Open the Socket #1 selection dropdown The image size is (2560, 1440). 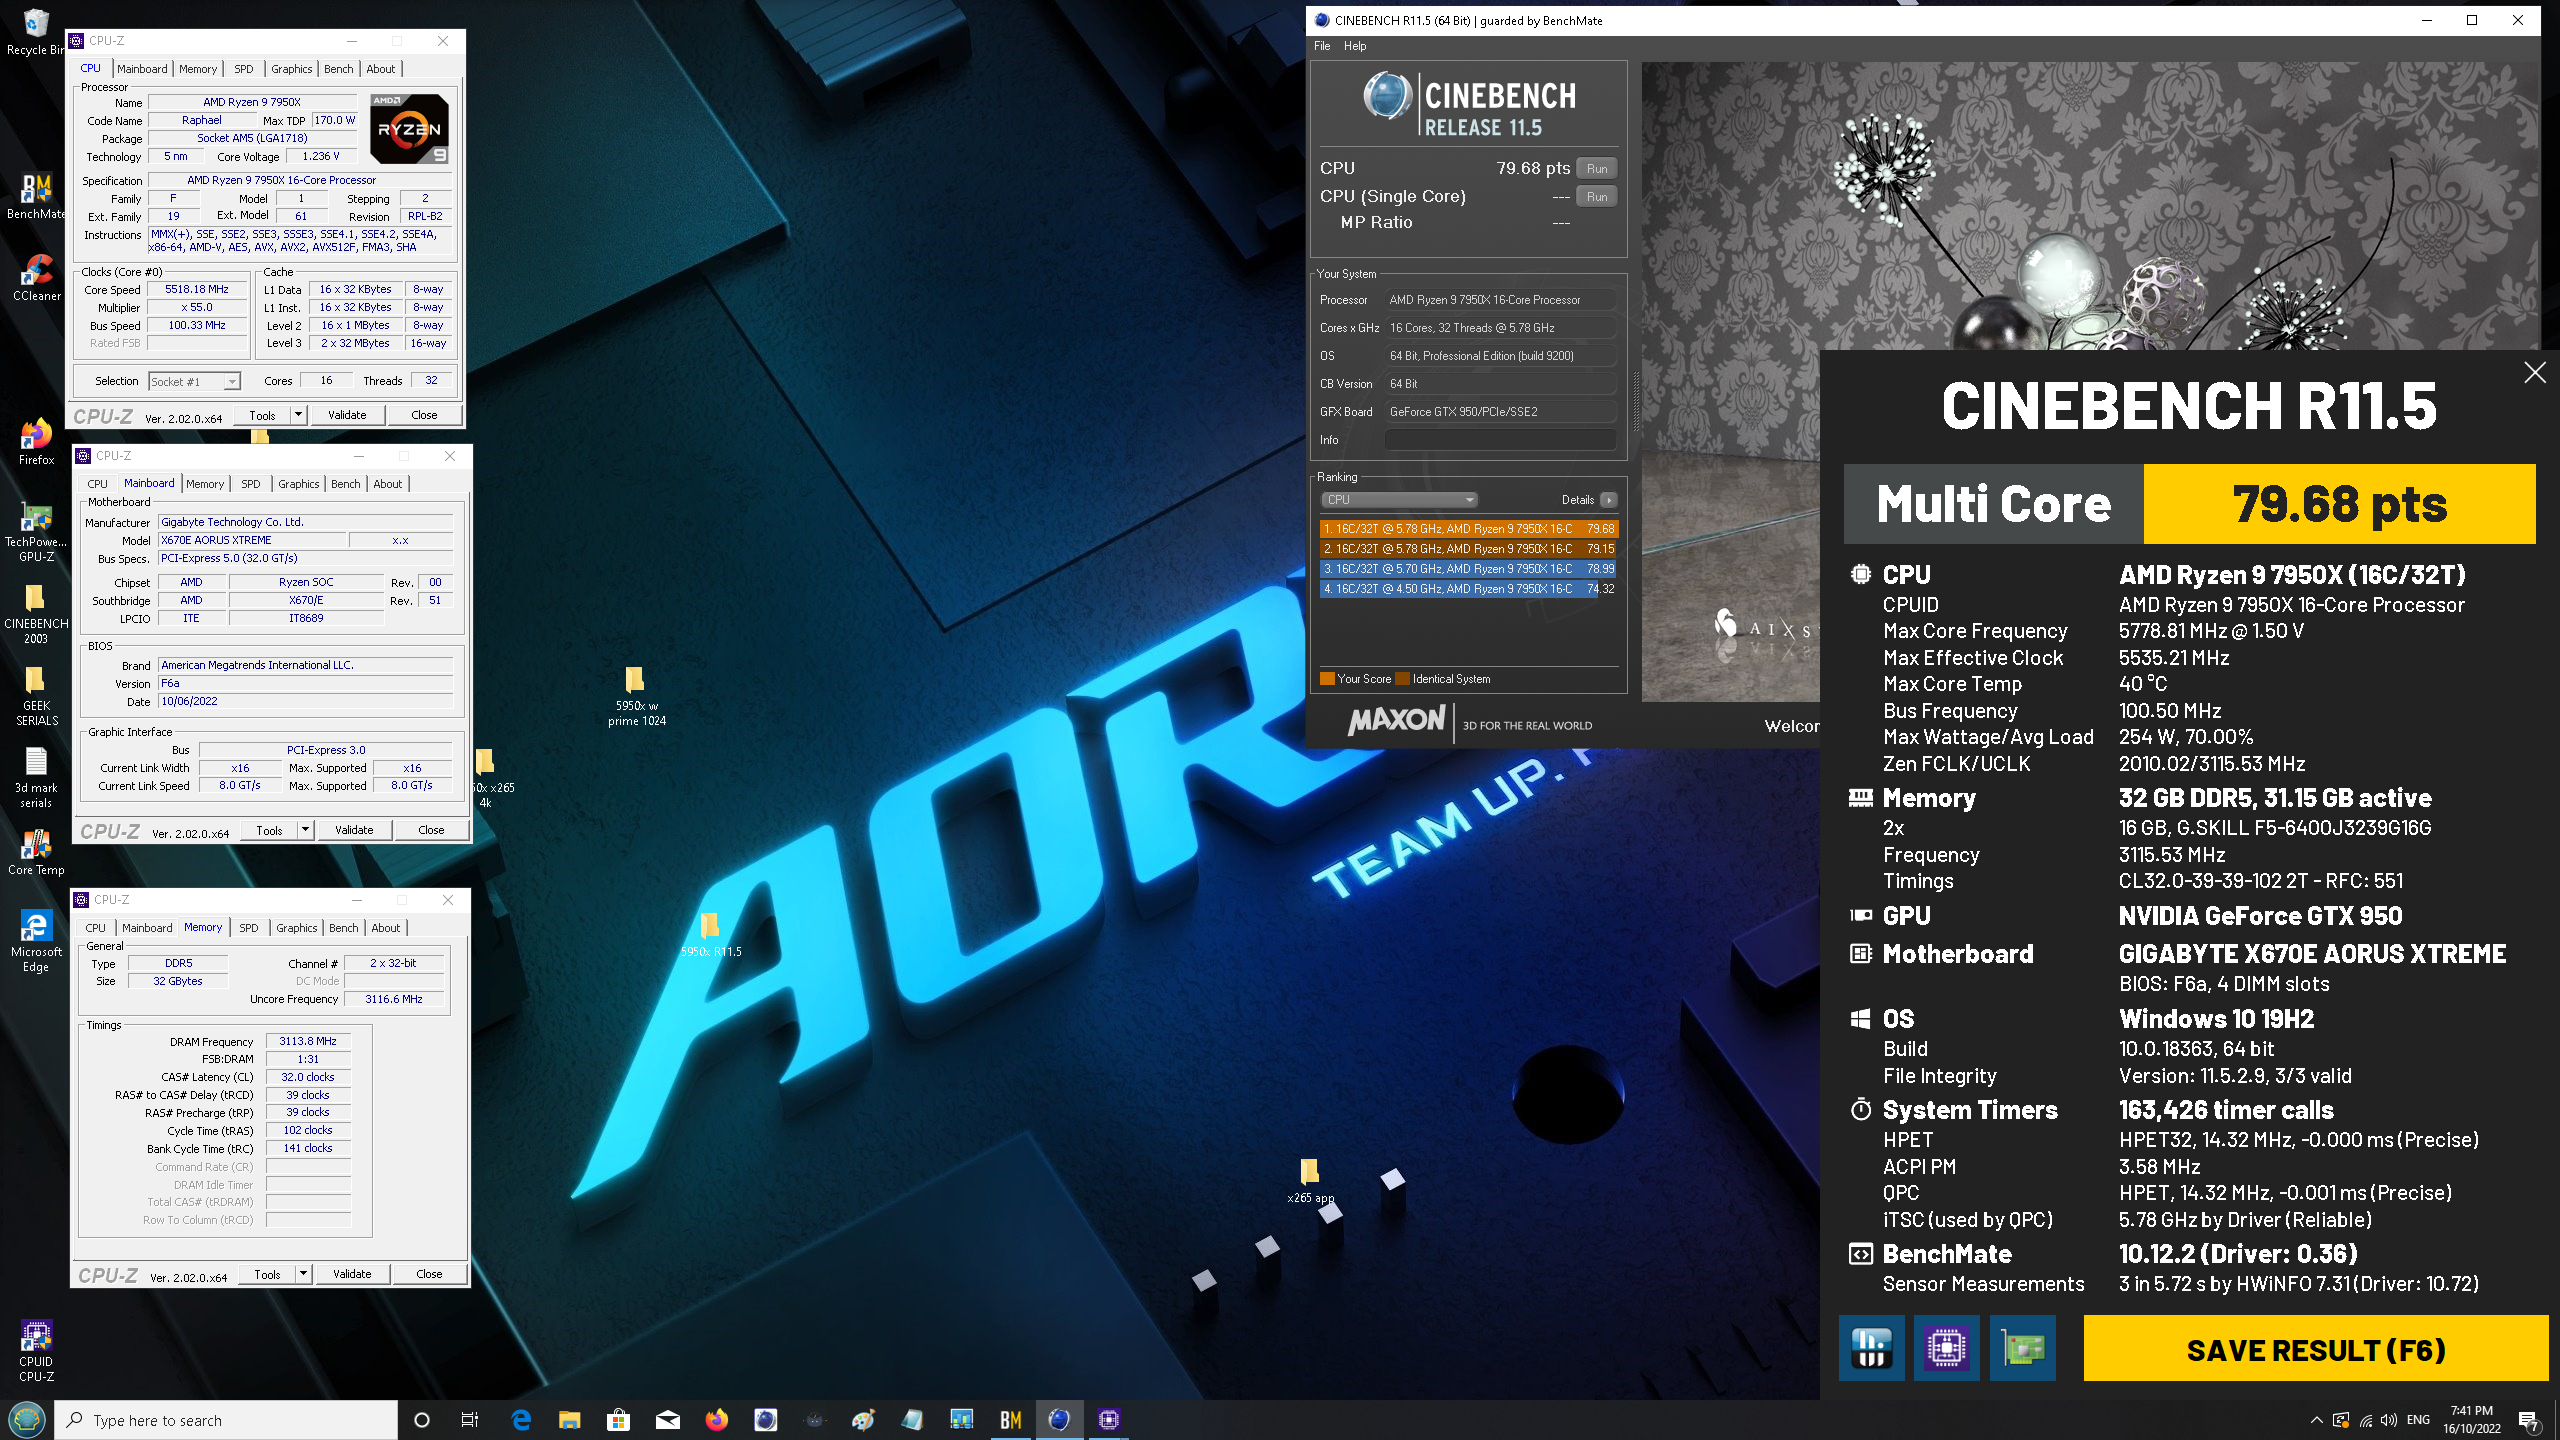(x=195, y=382)
